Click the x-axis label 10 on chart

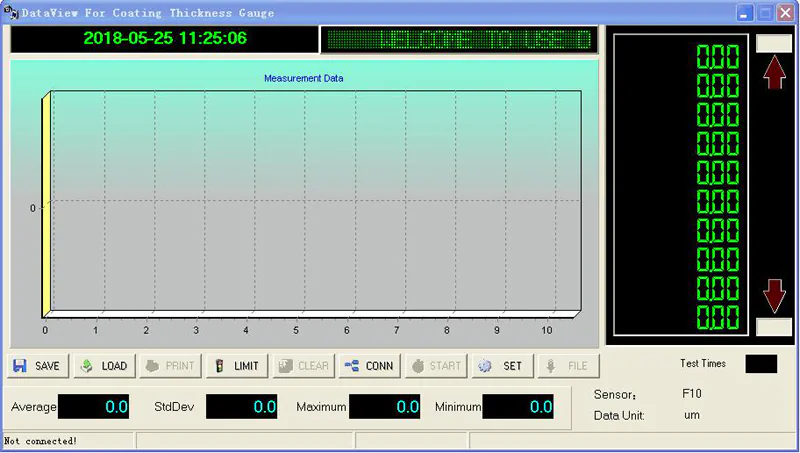click(547, 331)
